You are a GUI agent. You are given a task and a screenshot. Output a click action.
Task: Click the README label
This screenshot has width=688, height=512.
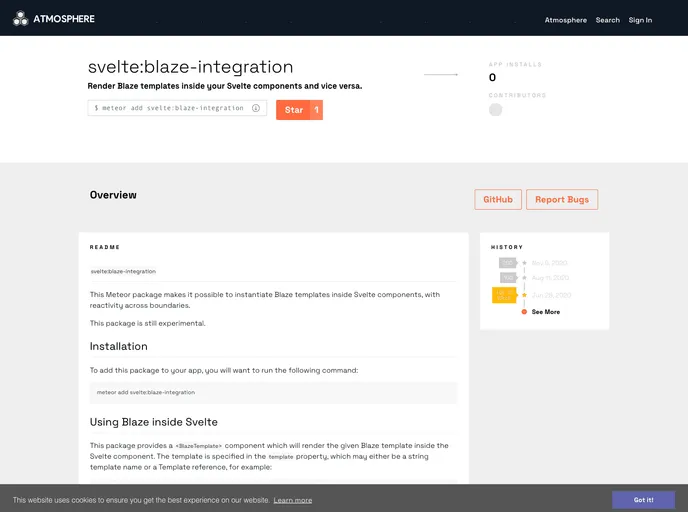pos(105,247)
